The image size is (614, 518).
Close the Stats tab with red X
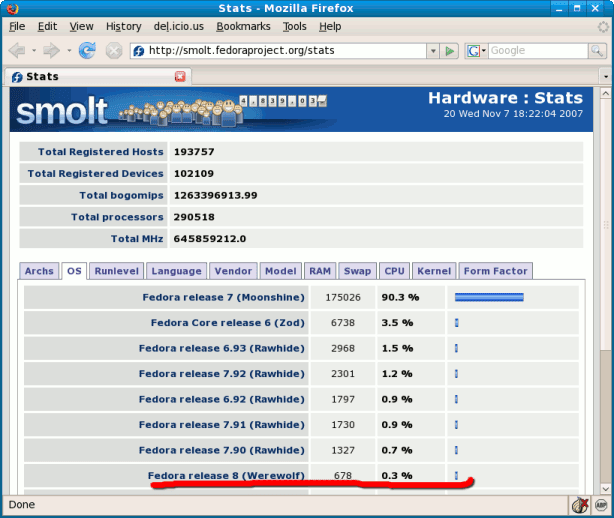click(180, 76)
